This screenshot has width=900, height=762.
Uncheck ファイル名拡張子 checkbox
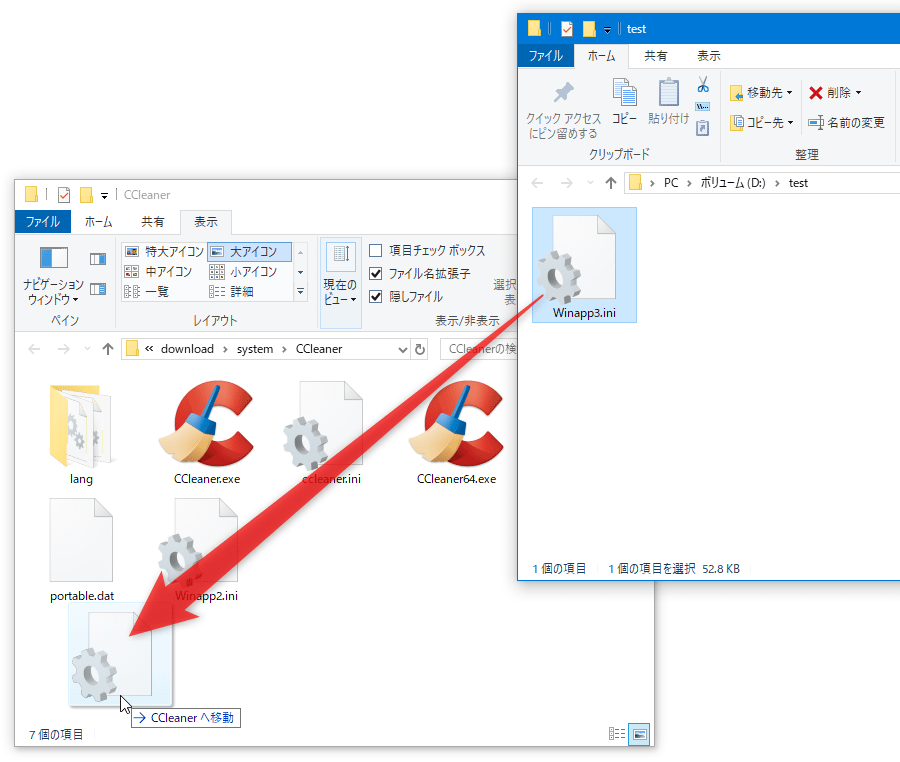tap(375, 274)
